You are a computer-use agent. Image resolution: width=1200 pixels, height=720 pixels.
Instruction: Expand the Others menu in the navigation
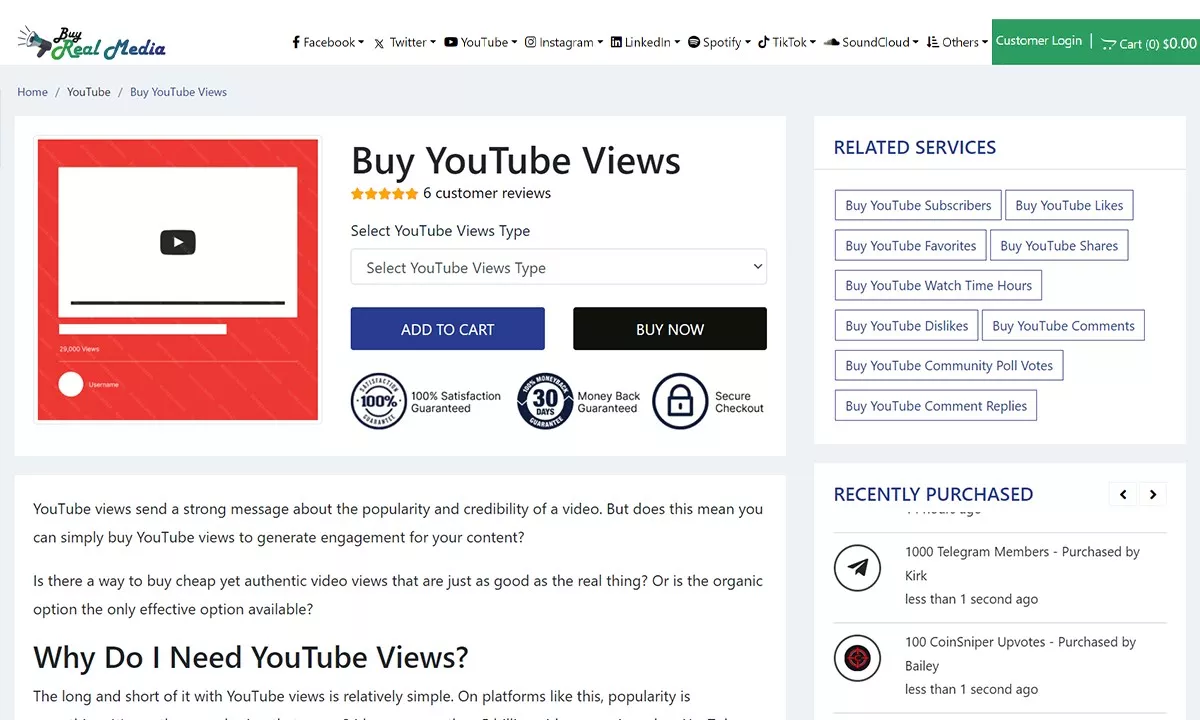point(956,42)
